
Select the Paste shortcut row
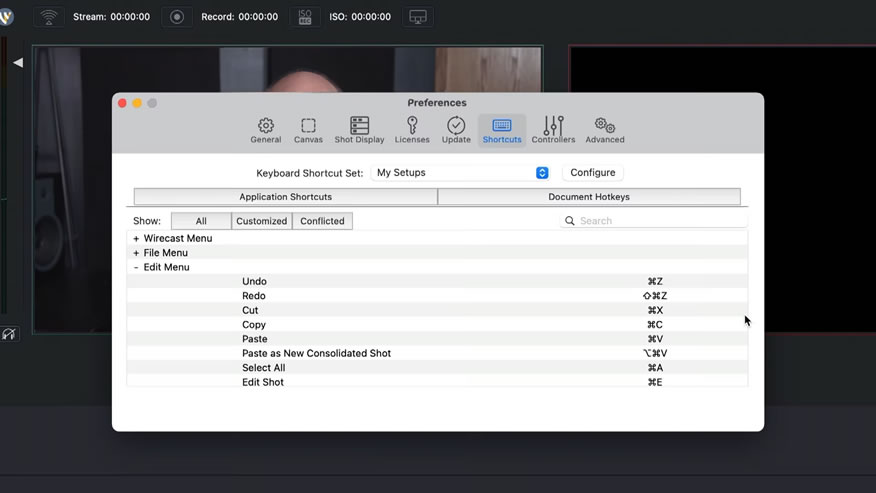coord(437,339)
